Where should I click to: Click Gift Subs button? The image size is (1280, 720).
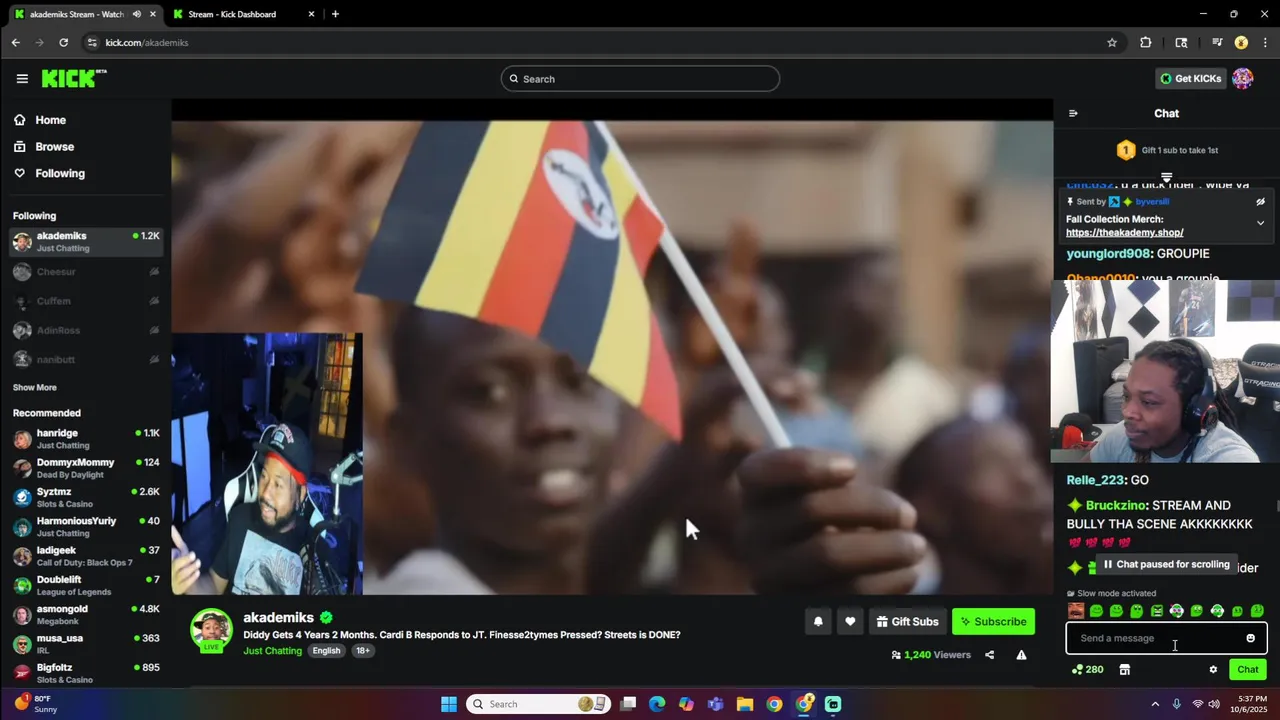coord(907,621)
